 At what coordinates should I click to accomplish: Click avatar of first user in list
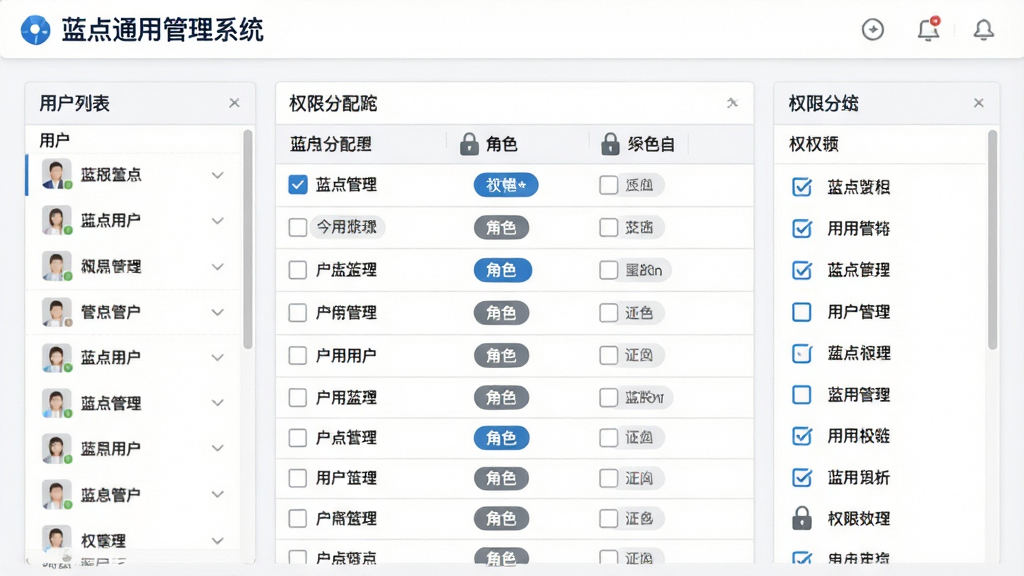(57, 174)
